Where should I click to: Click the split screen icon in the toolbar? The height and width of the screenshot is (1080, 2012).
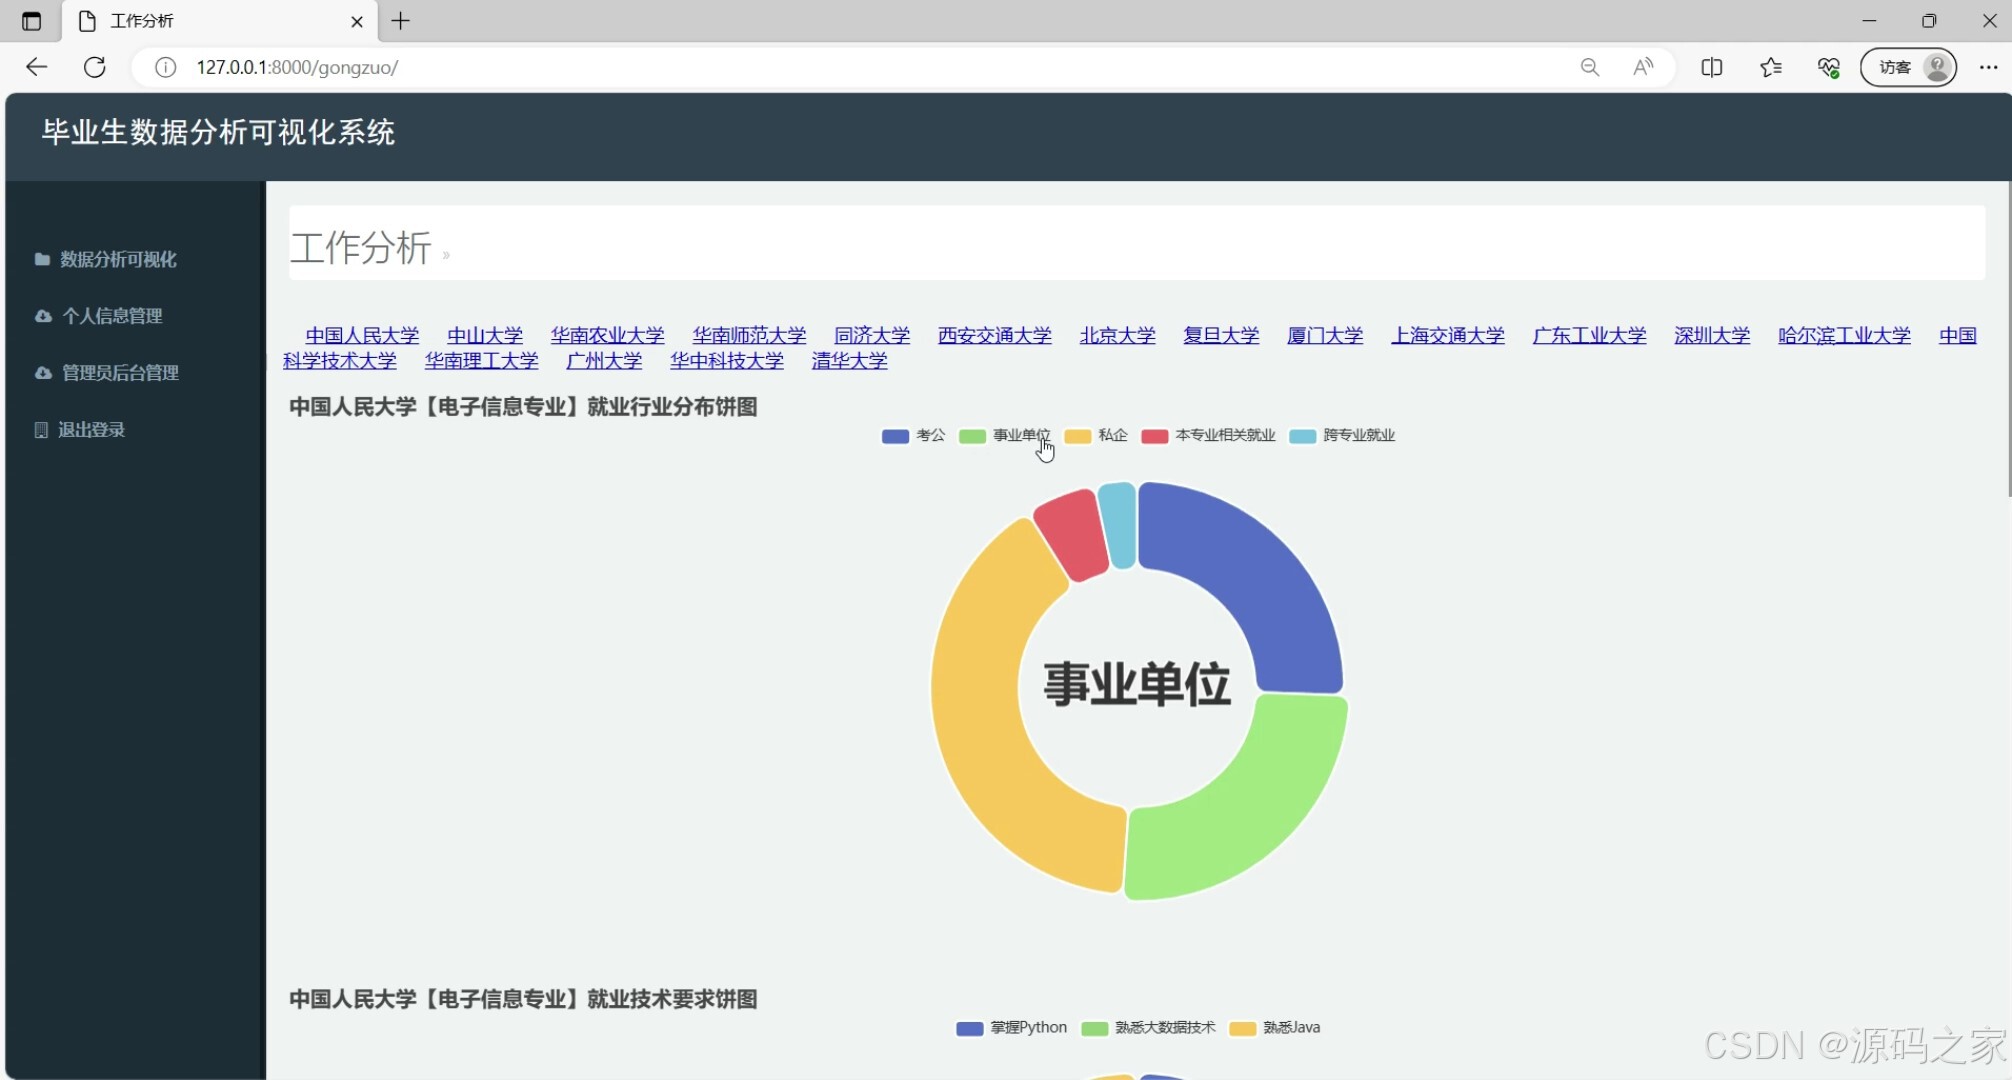click(x=1712, y=67)
